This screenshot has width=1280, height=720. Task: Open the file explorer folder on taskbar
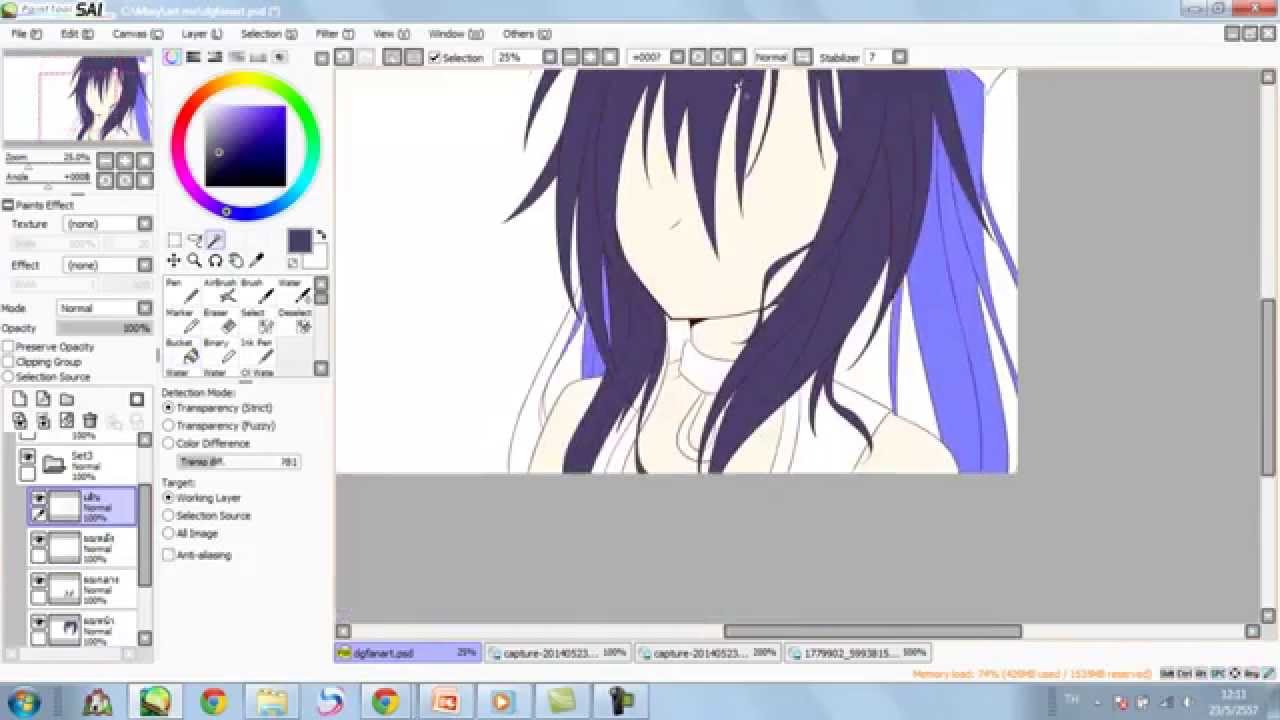(271, 701)
